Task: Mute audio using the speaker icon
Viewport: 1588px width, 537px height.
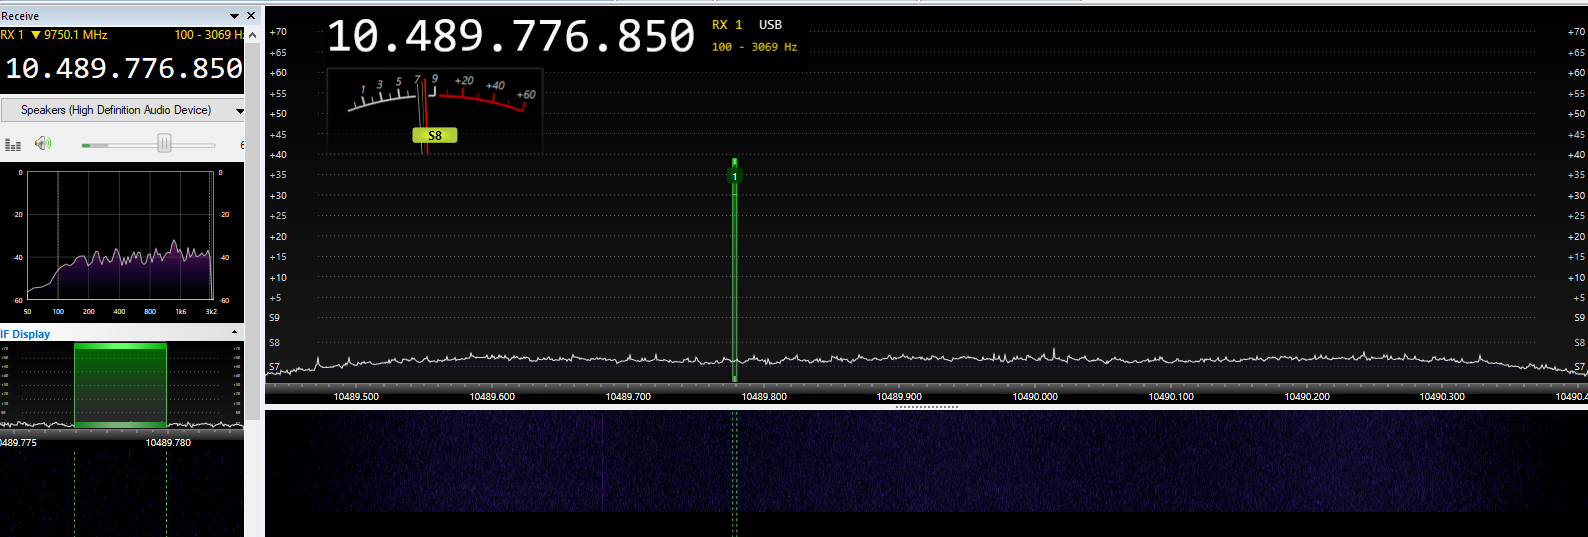Action: pos(42,144)
